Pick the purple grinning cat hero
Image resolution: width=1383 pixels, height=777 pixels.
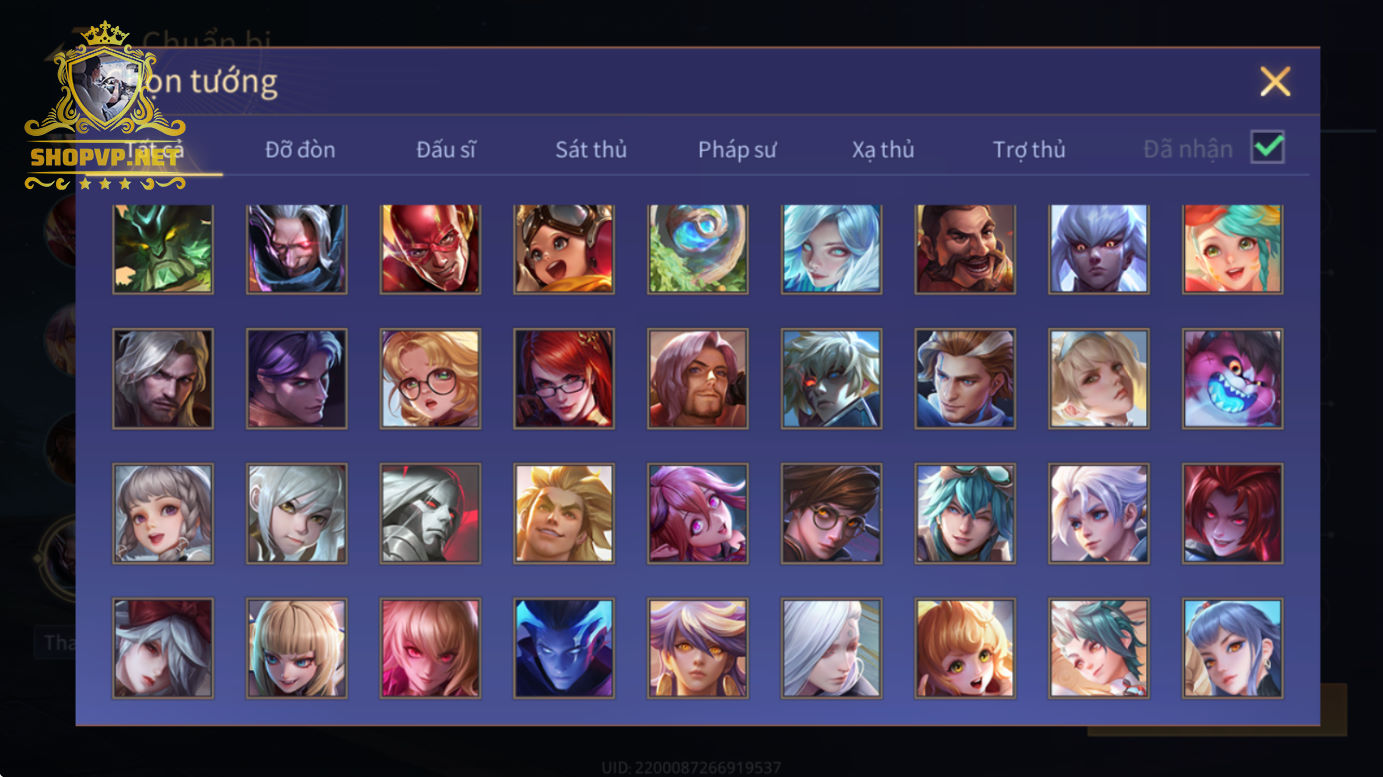[1233, 379]
